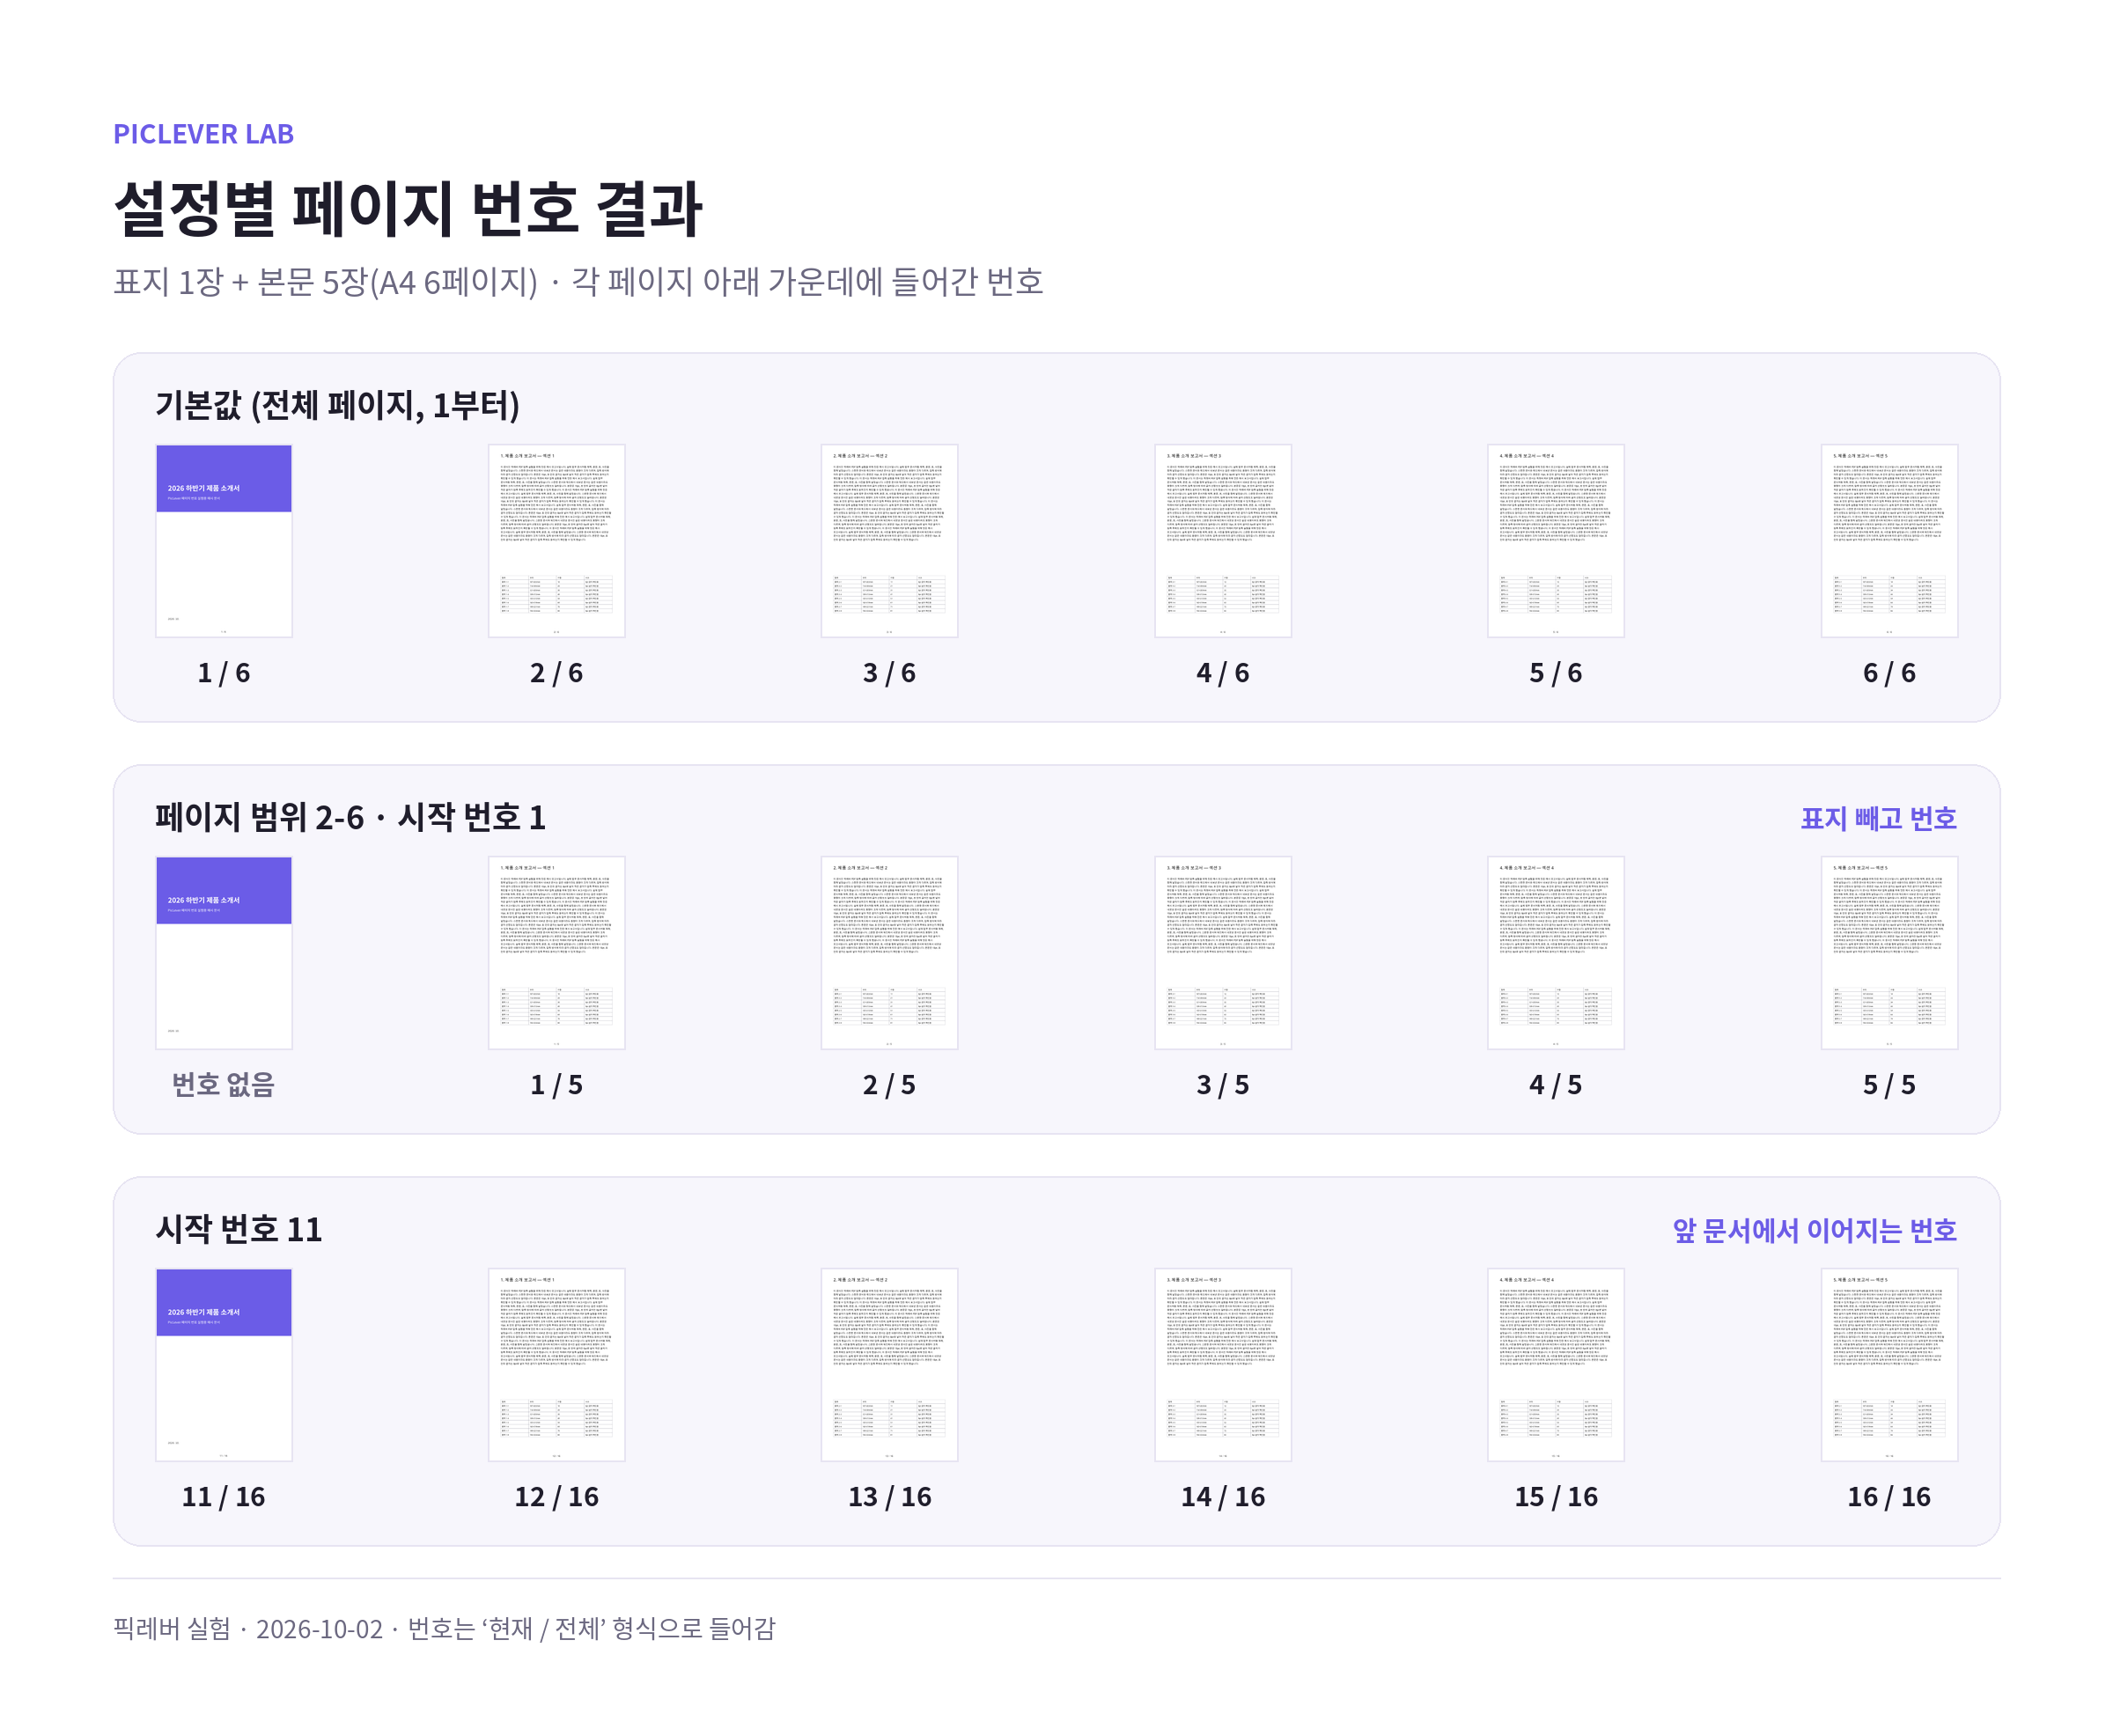
Task: Click the '16 / 16' page number label
Action: coord(1889,1497)
